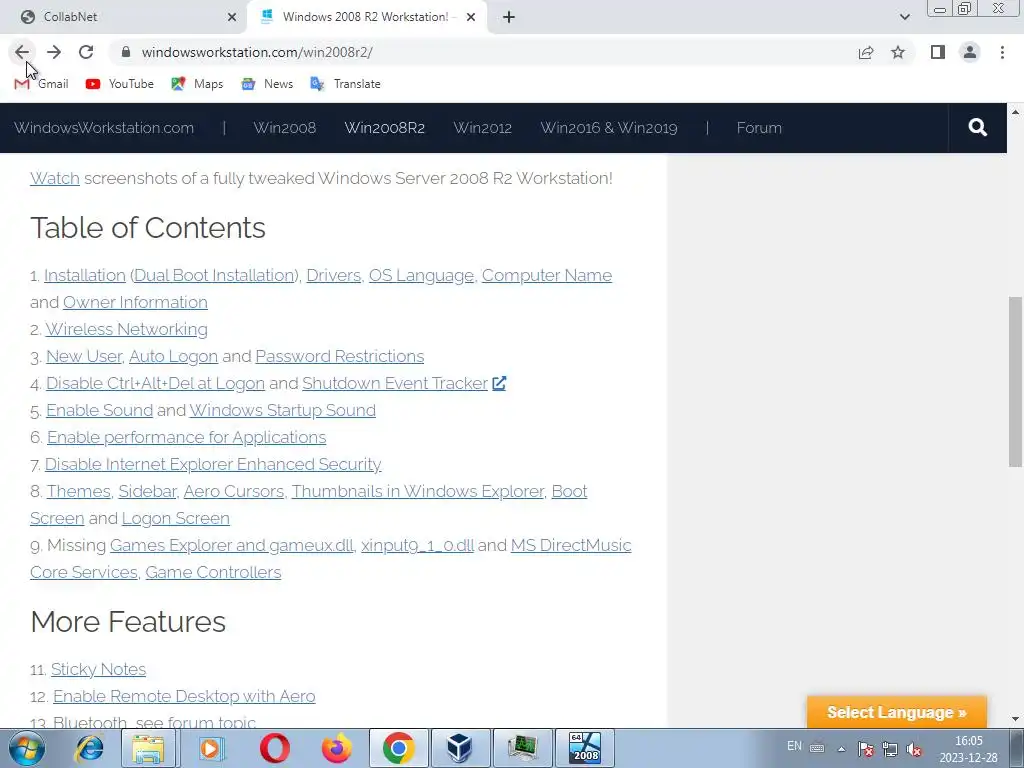
Task: Open the xinput9_1_0.dll link
Action: point(417,545)
